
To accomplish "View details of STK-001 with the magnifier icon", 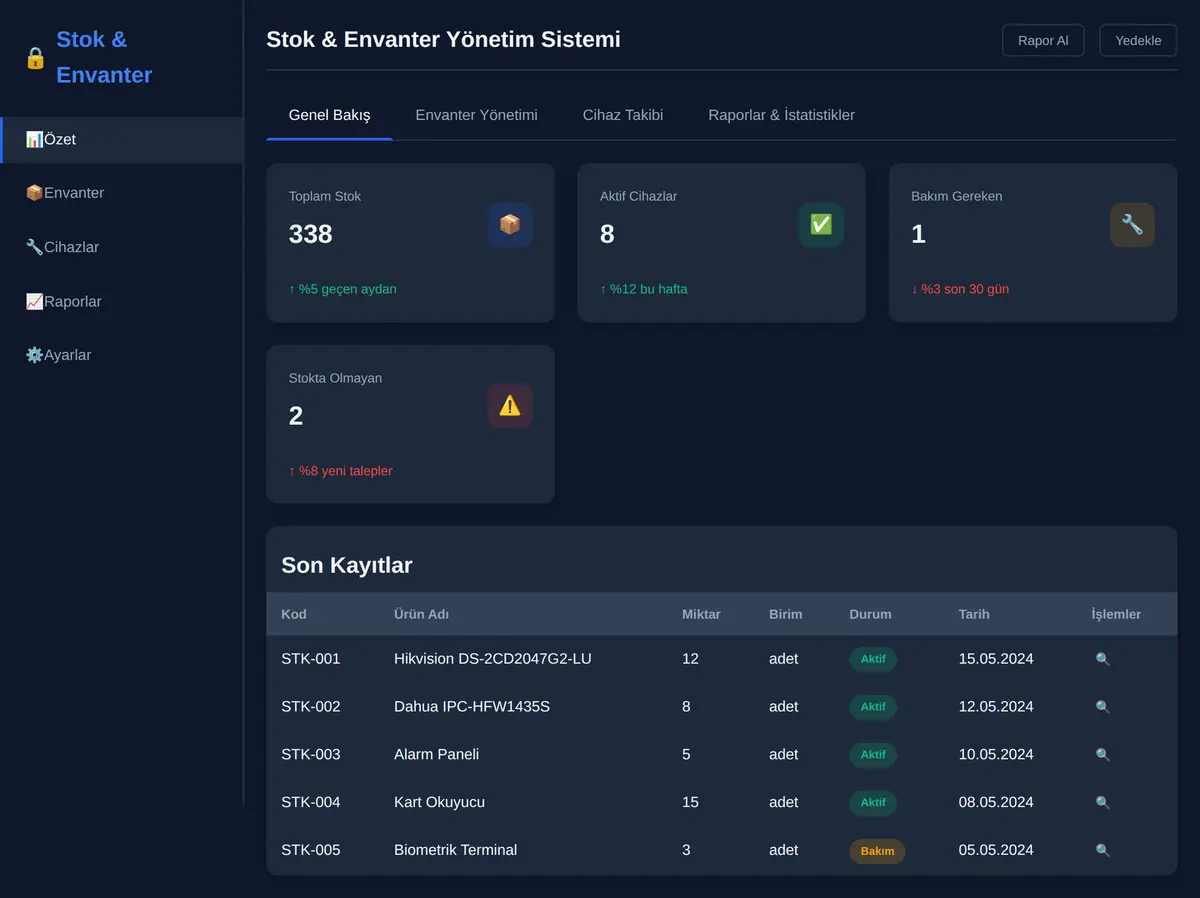I will [1103, 659].
